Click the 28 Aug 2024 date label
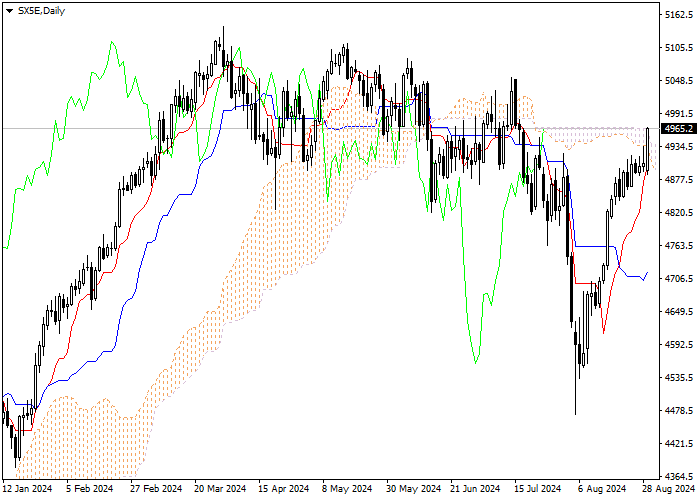This screenshot has height=500, width=700. pyautogui.click(x=669, y=489)
